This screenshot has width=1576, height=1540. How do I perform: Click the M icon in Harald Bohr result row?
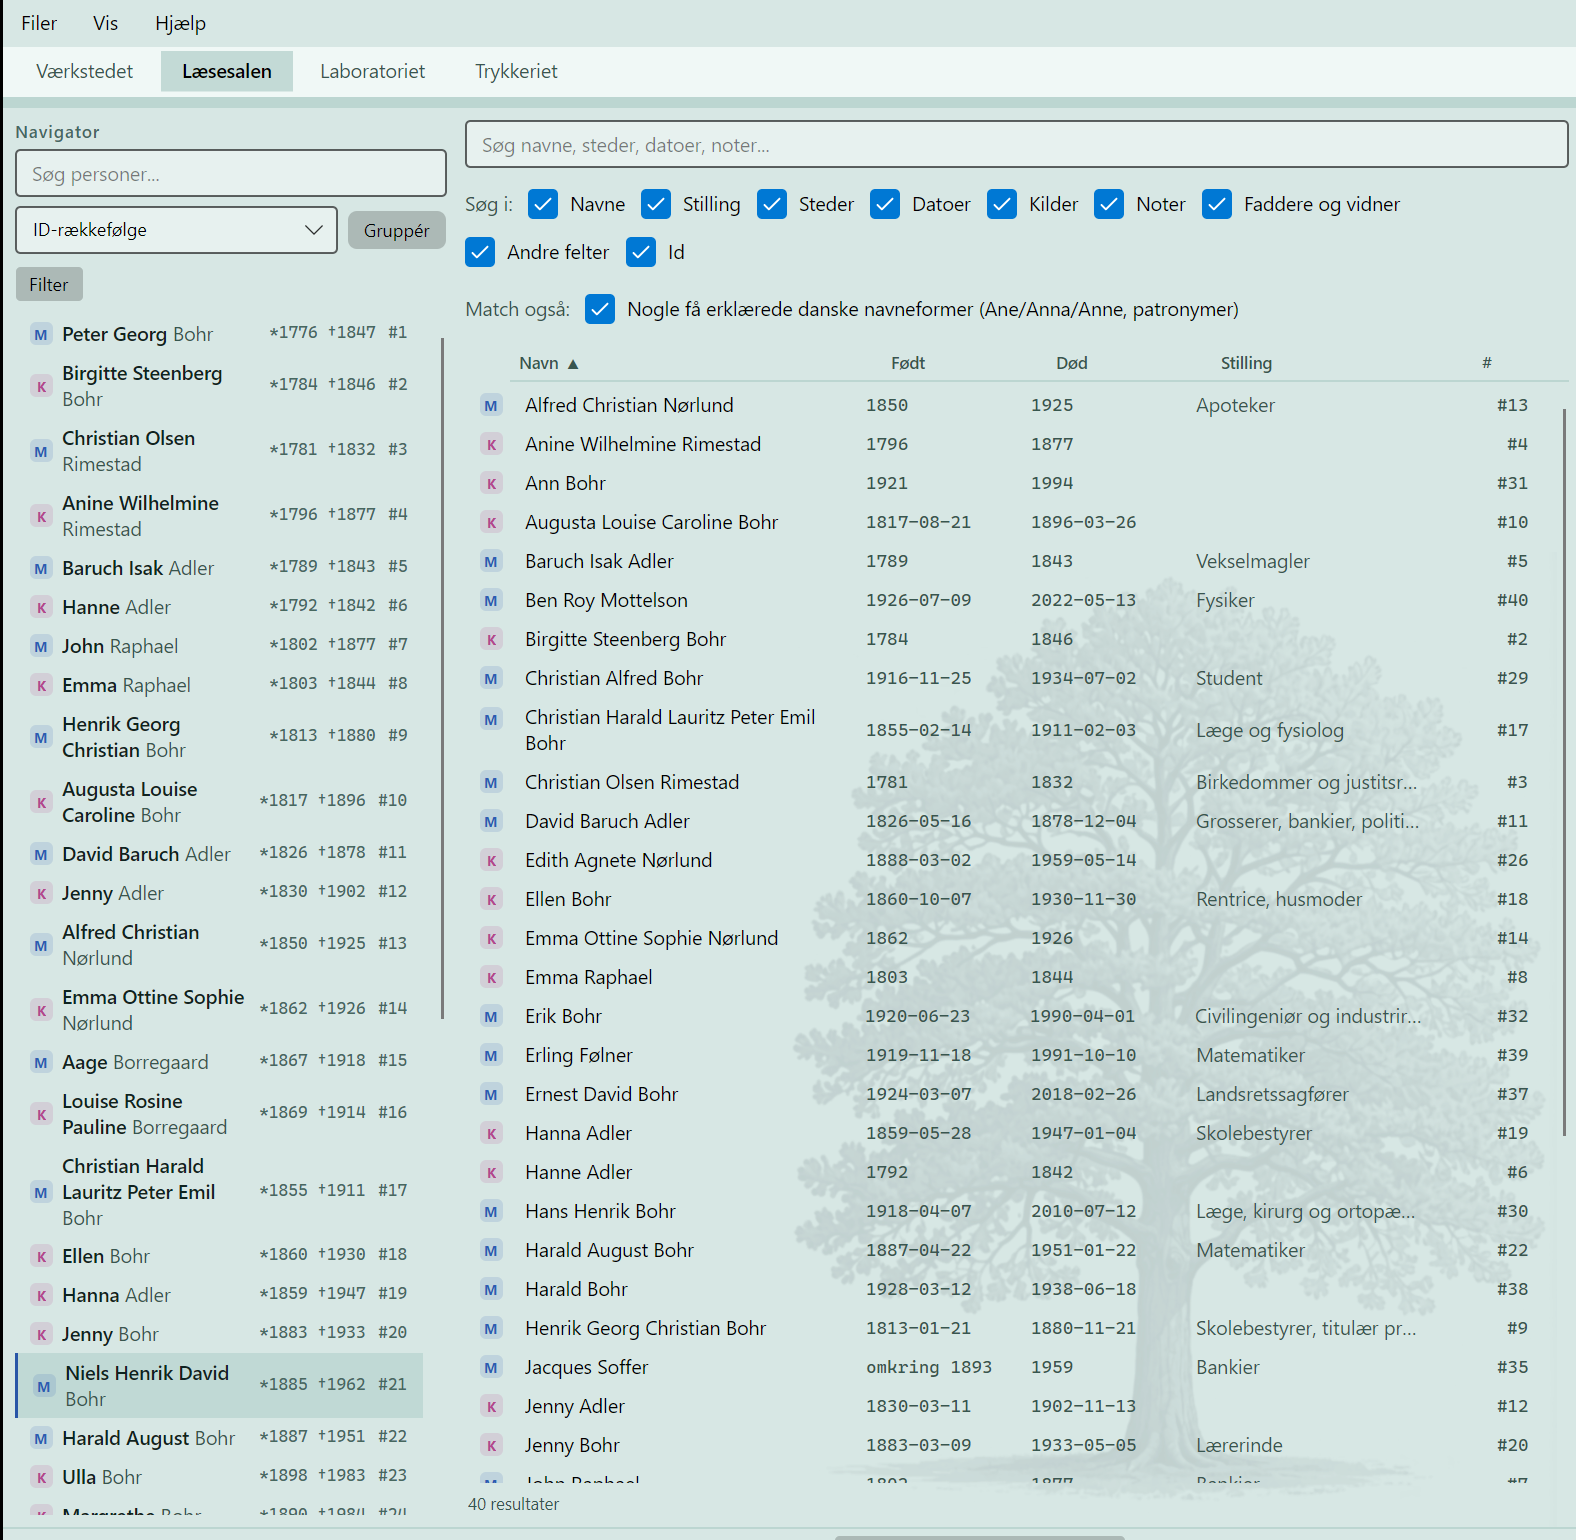pyautogui.click(x=491, y=1290)
